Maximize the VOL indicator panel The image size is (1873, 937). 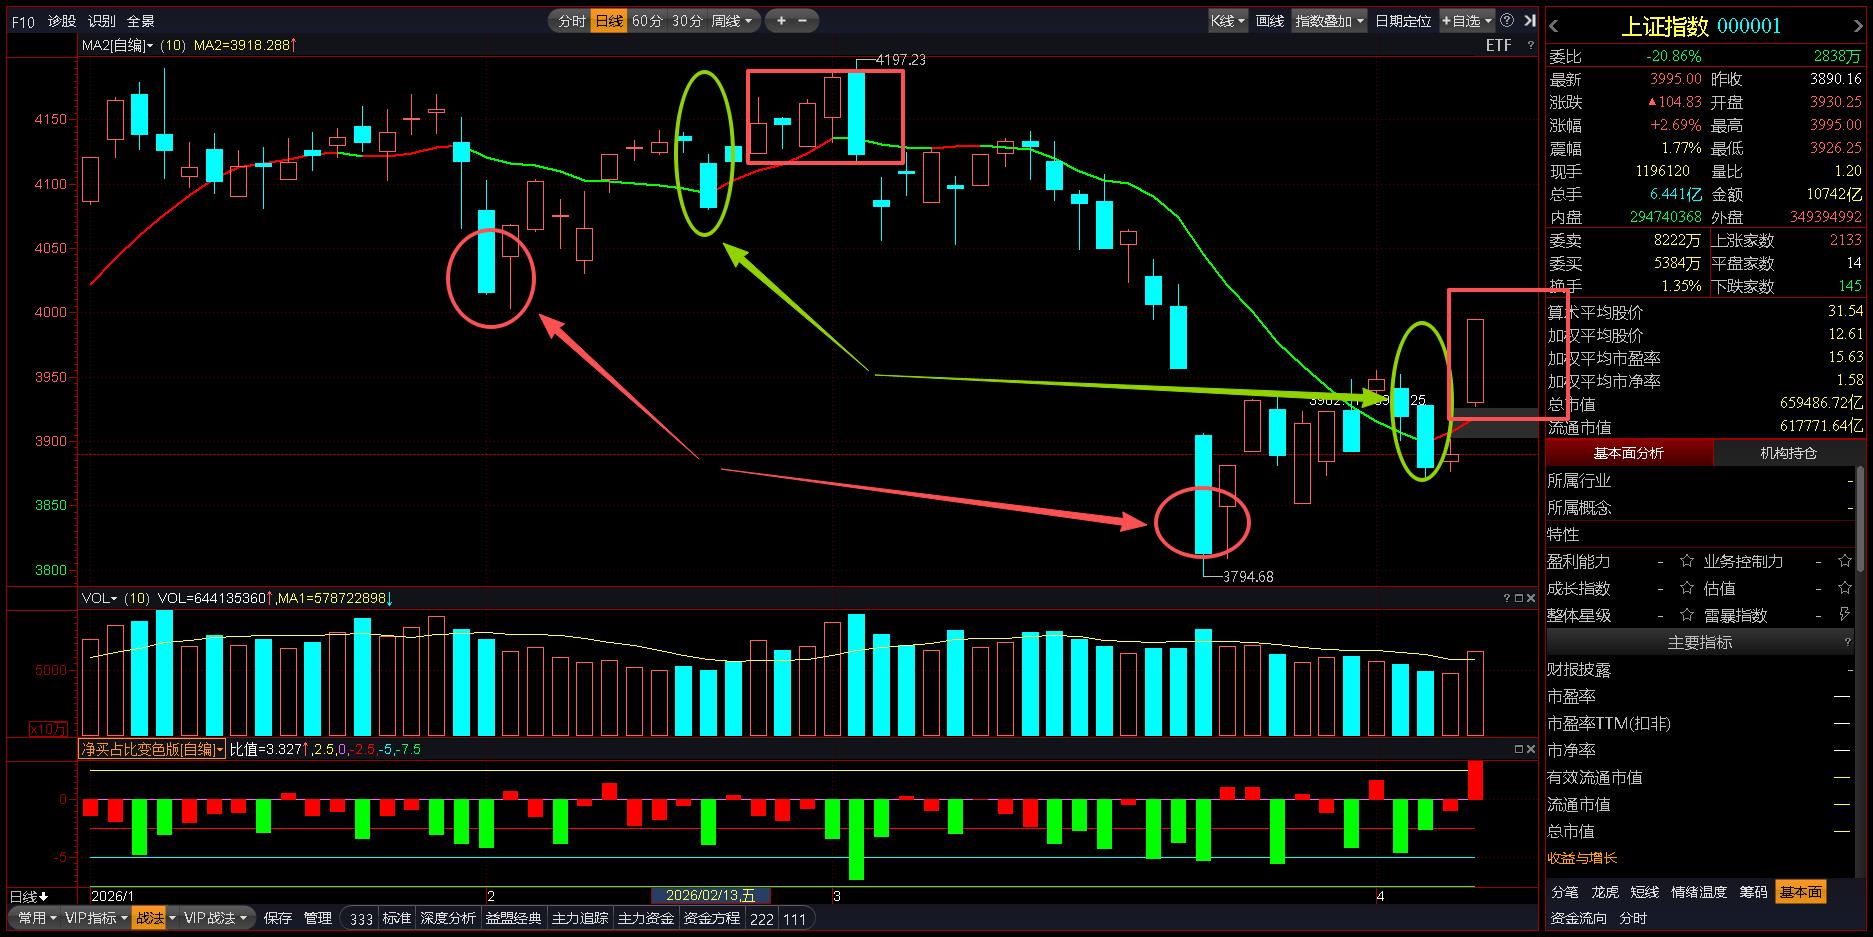click(x=1518, y=598)
